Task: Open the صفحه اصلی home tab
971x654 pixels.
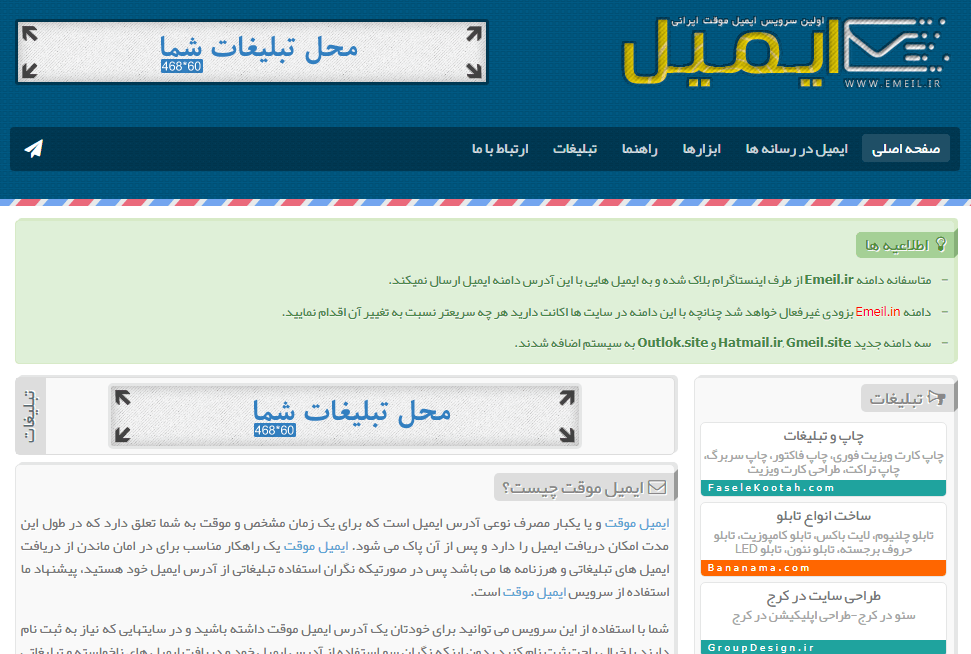Action: (905, 147)
